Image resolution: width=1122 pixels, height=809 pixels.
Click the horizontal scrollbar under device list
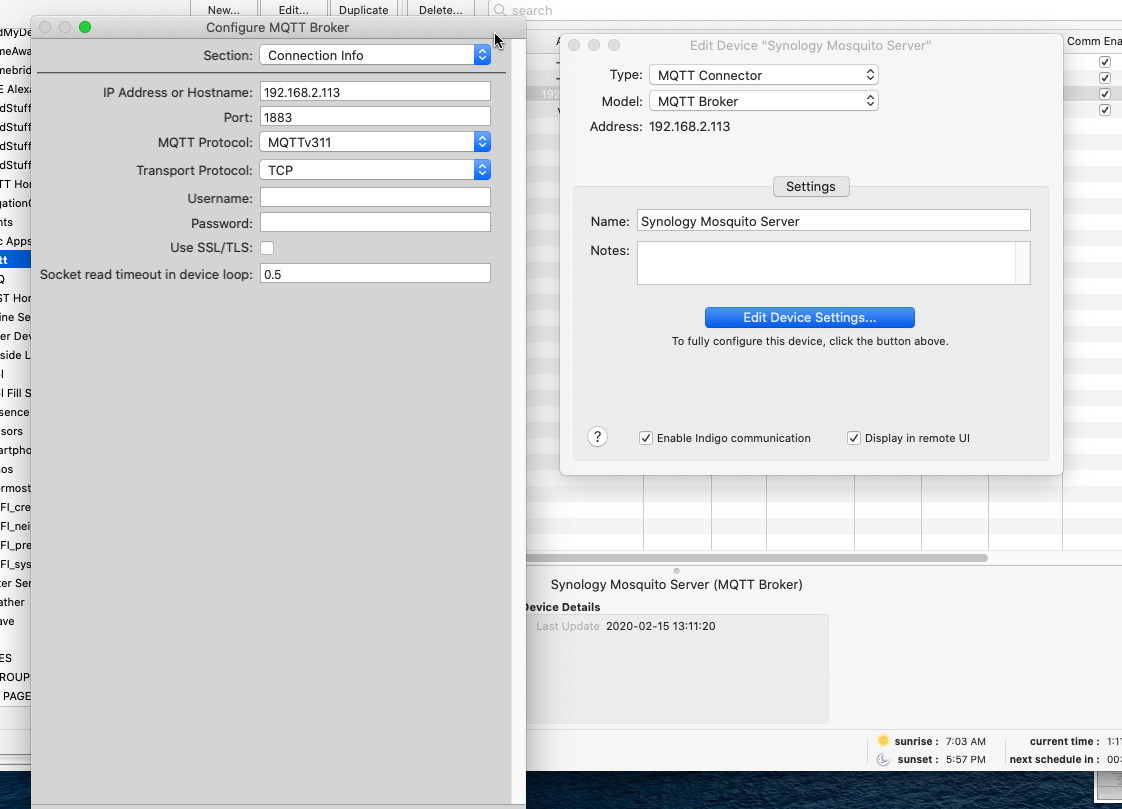pos(757,558)
